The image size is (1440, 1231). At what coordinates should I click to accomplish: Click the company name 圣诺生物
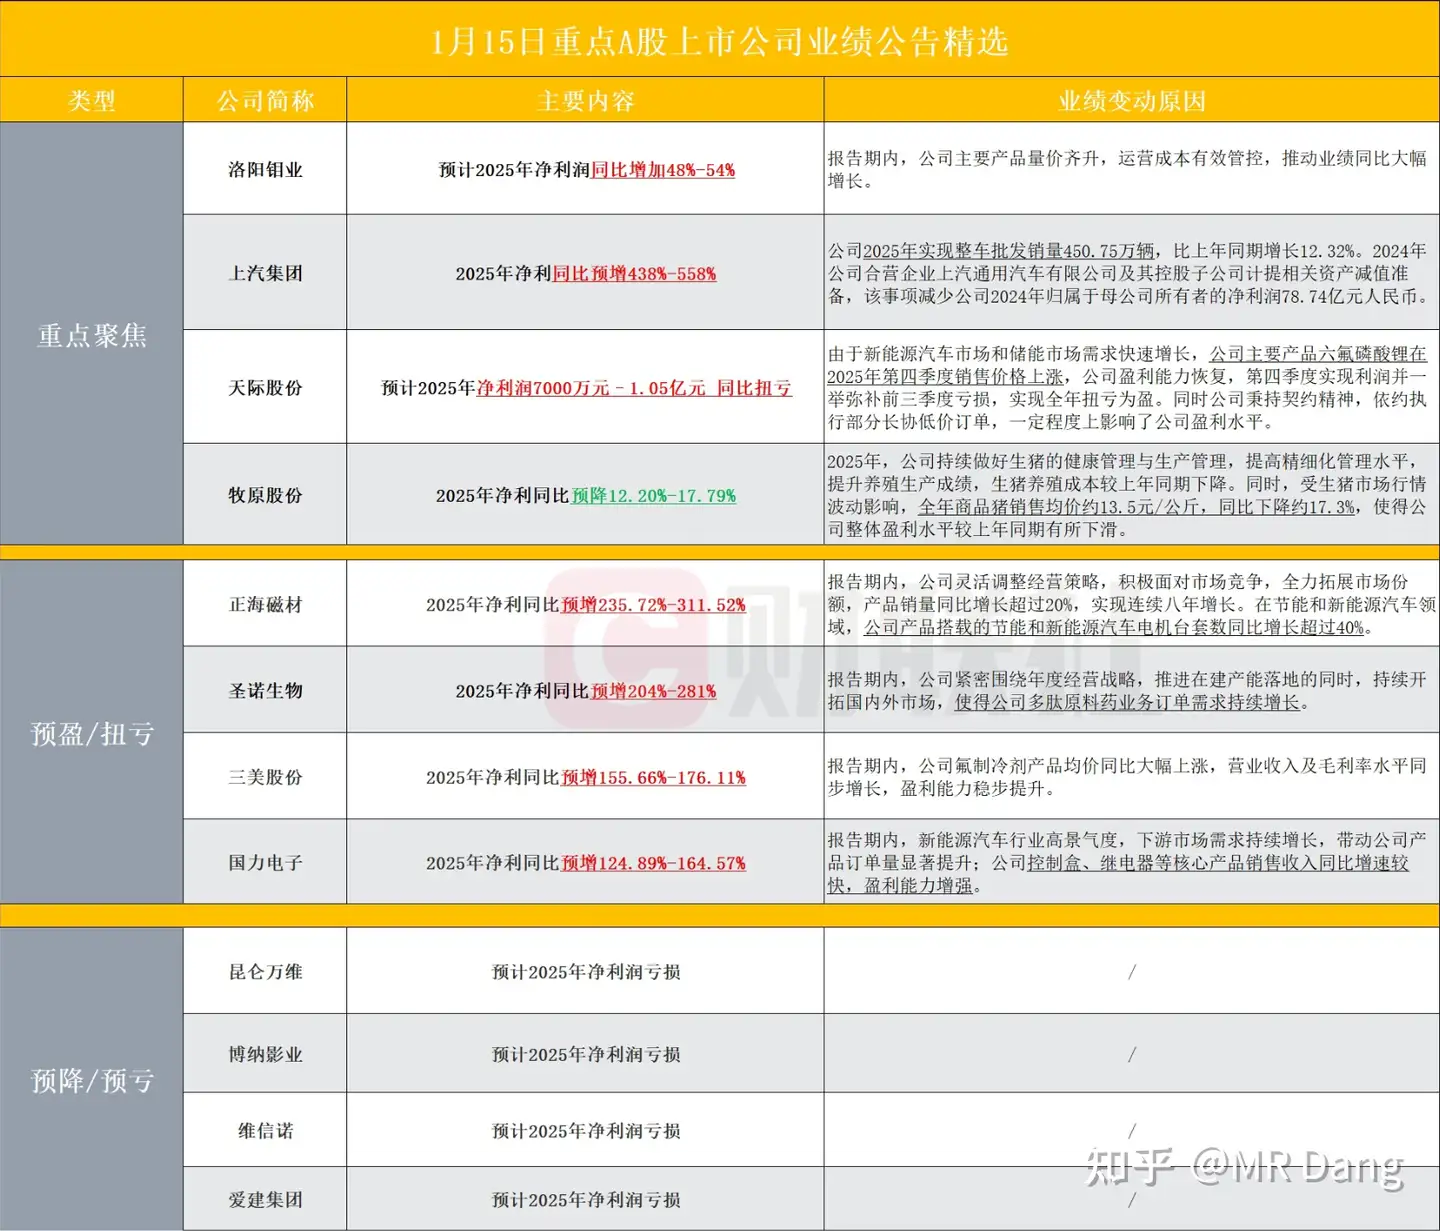[263, 690]
